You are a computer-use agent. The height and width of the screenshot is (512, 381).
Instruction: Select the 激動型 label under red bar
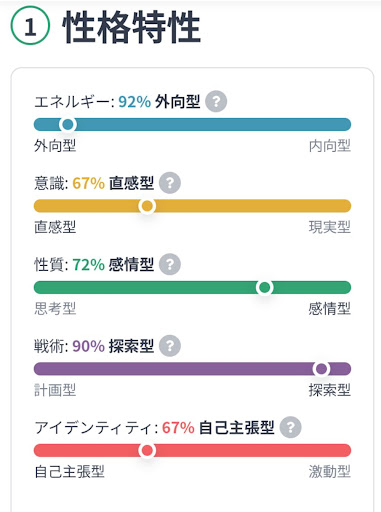(x=330, y=472)
